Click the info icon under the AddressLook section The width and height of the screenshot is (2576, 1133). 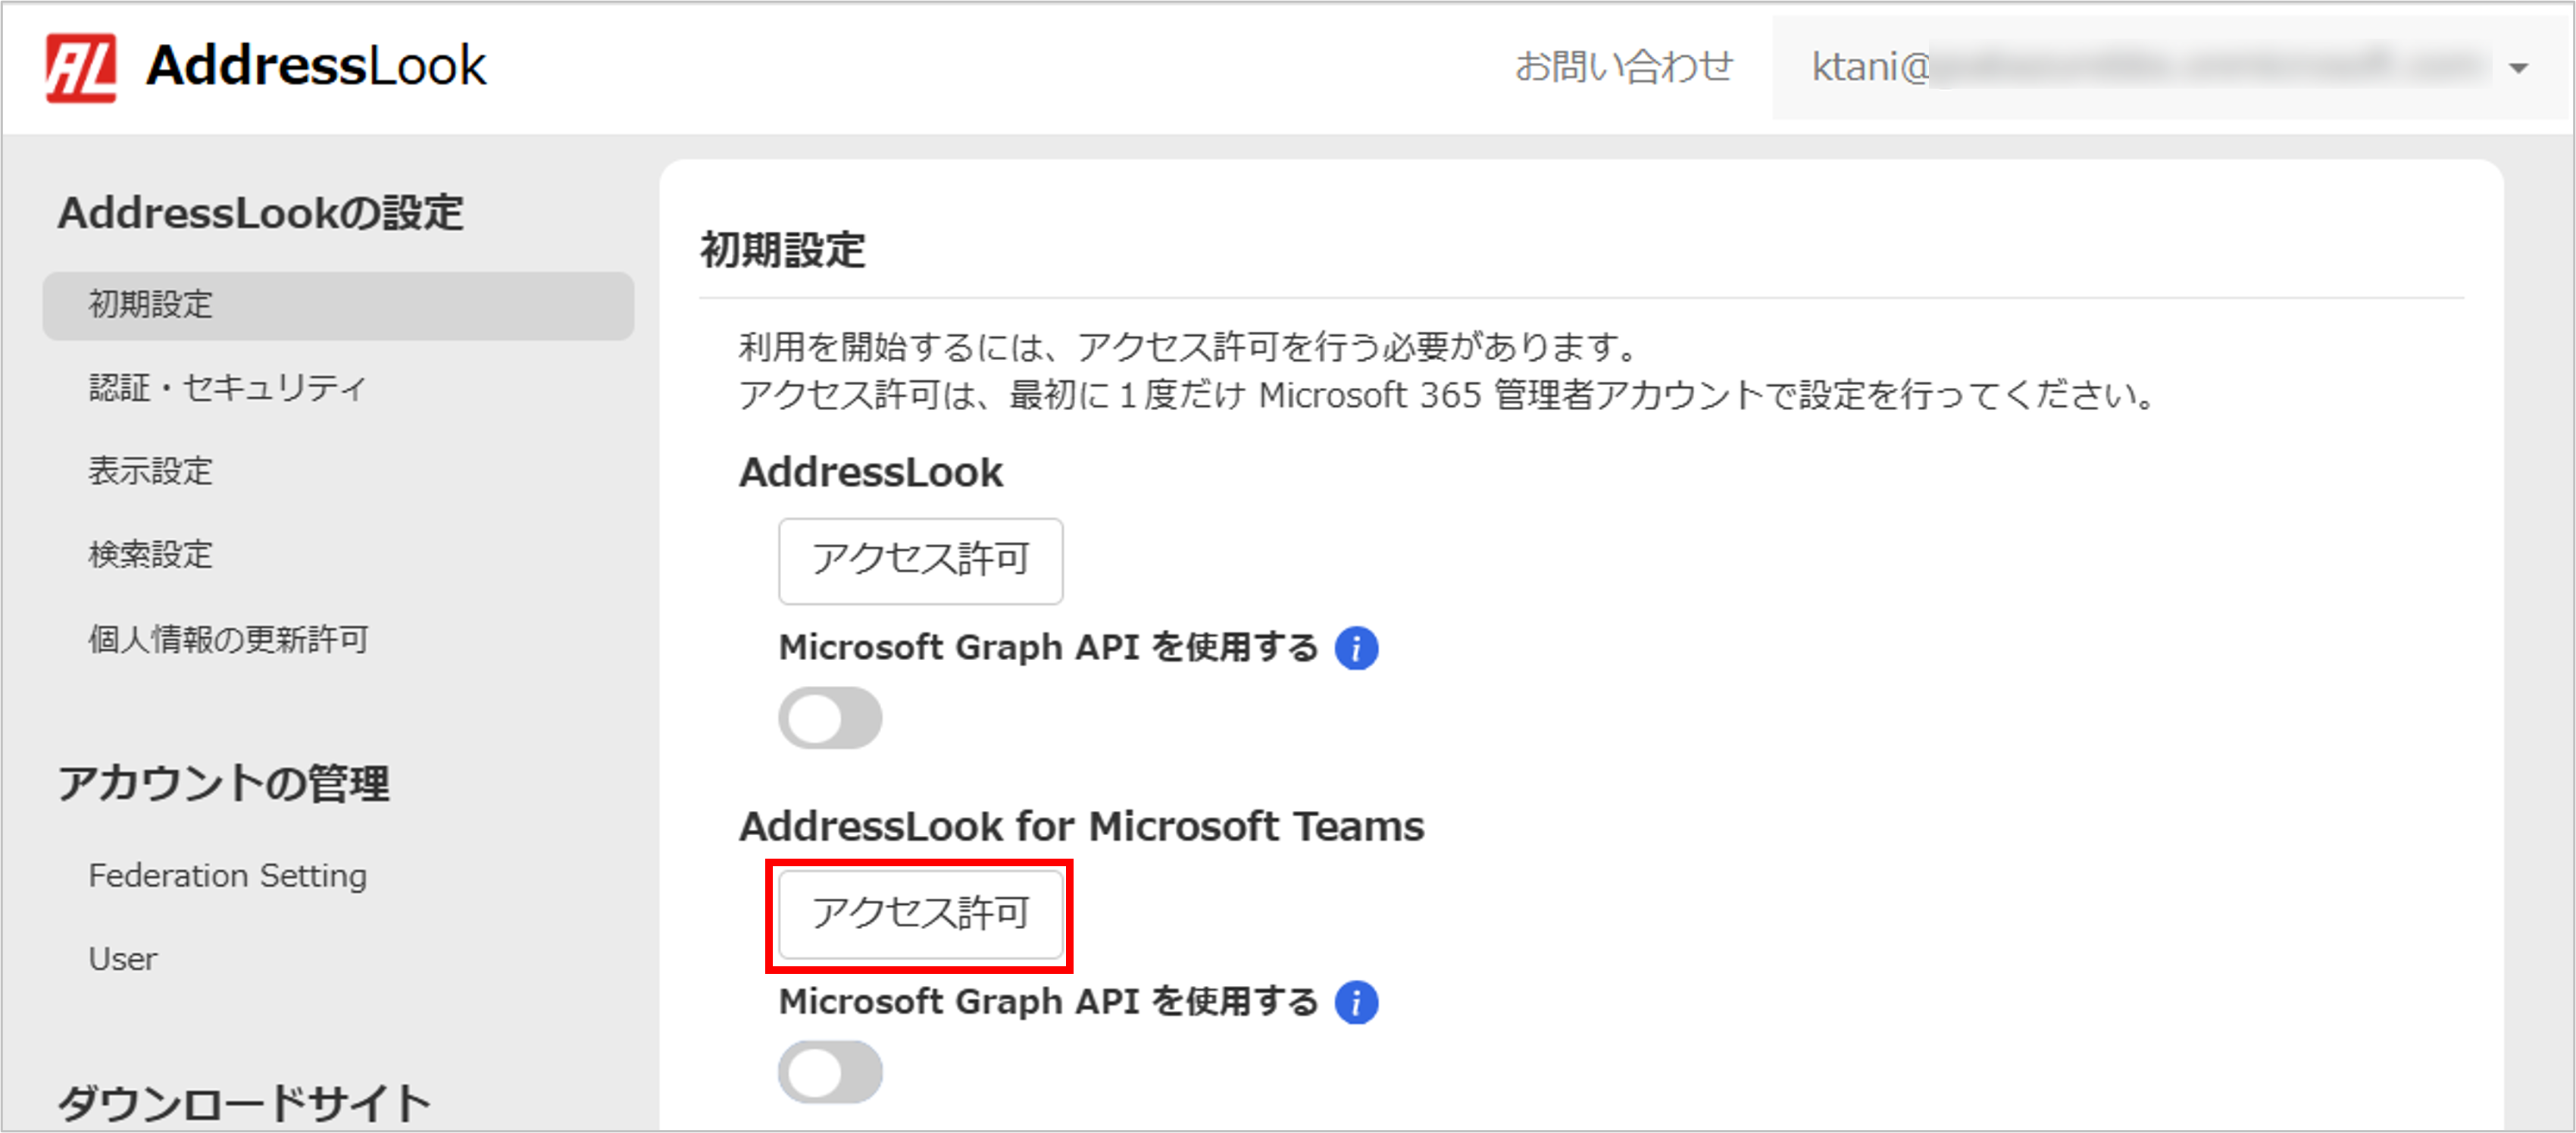coord(1356,648)
